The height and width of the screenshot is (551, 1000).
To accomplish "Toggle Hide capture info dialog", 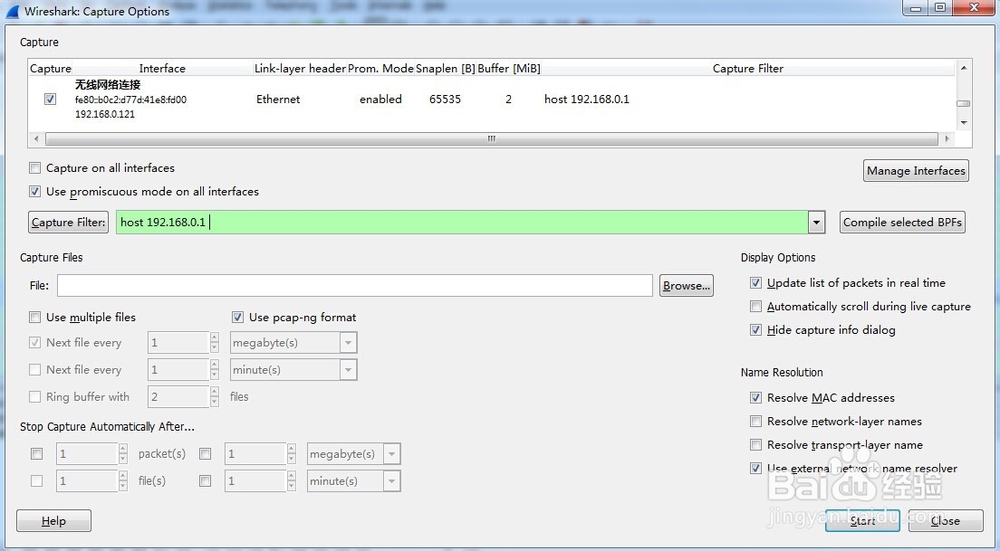I will pos(756,330).
